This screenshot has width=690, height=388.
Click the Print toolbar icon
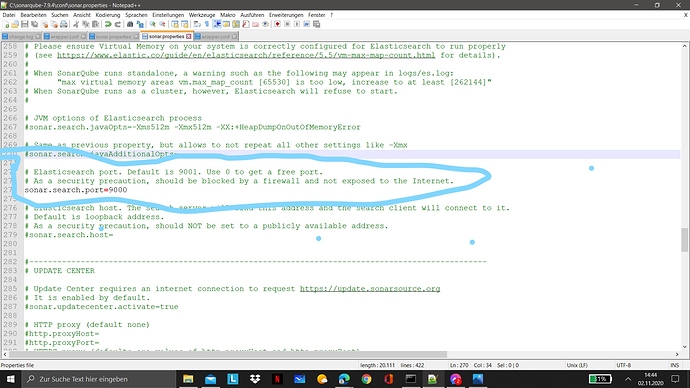(64, 24)
